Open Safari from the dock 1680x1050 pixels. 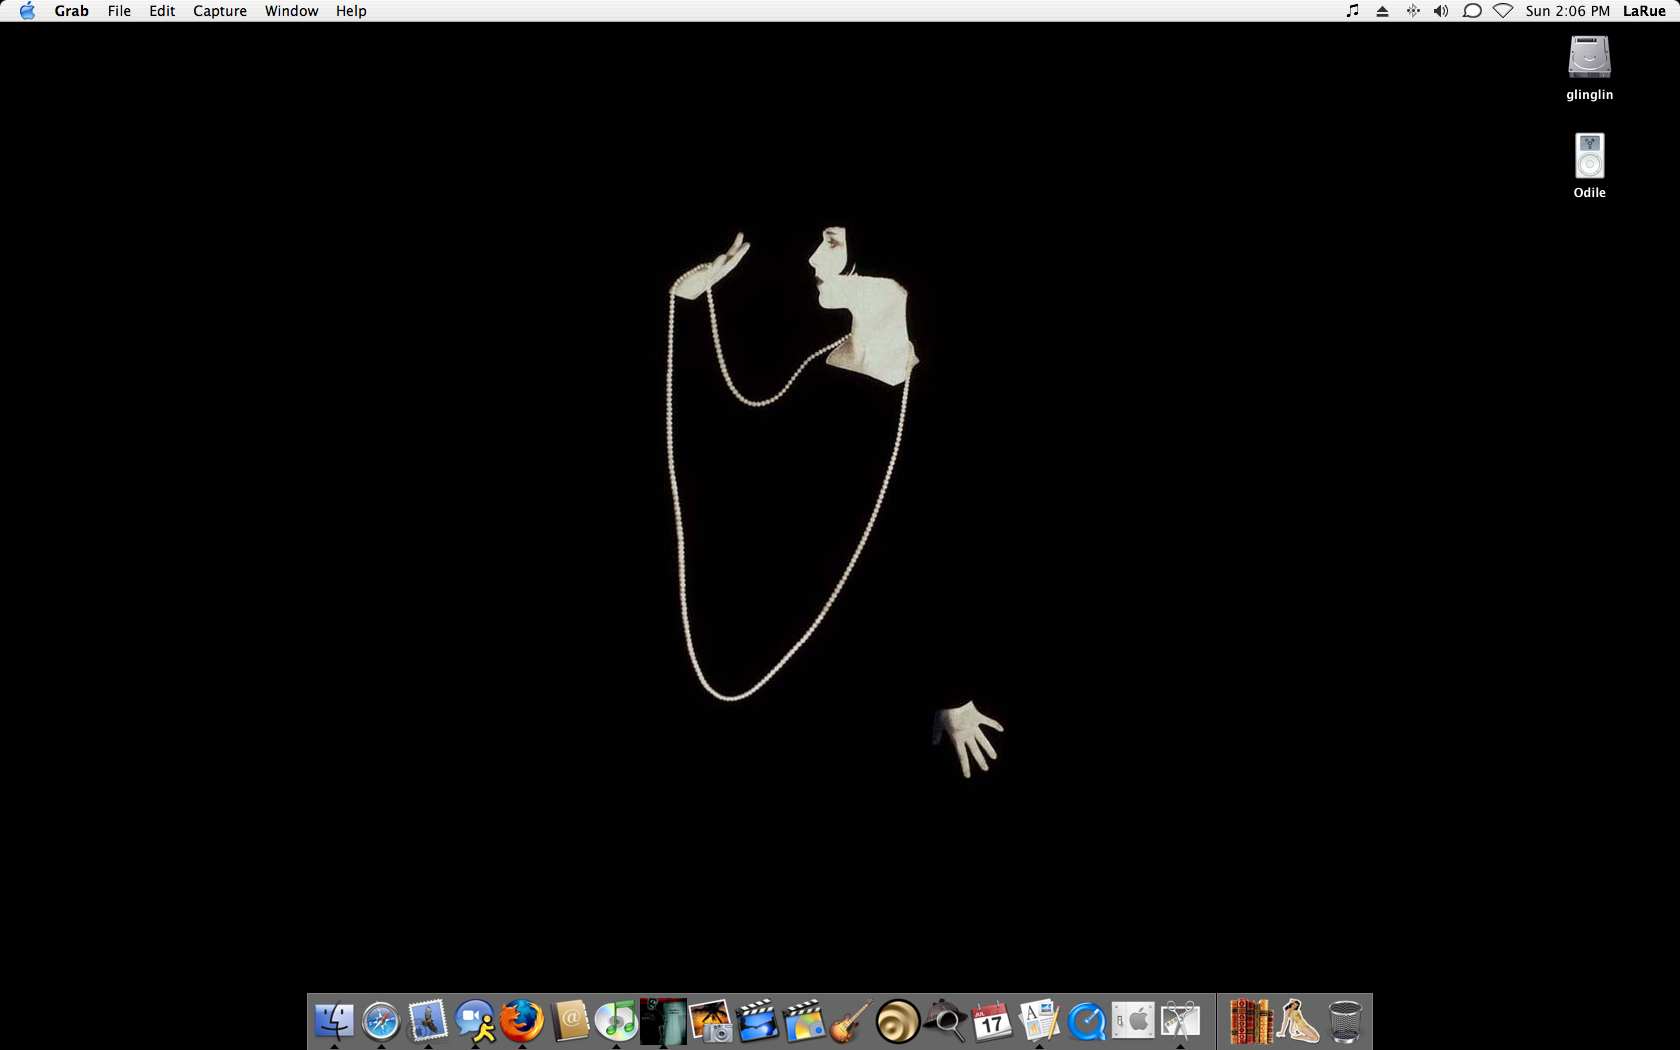(x=381, y=1021)
